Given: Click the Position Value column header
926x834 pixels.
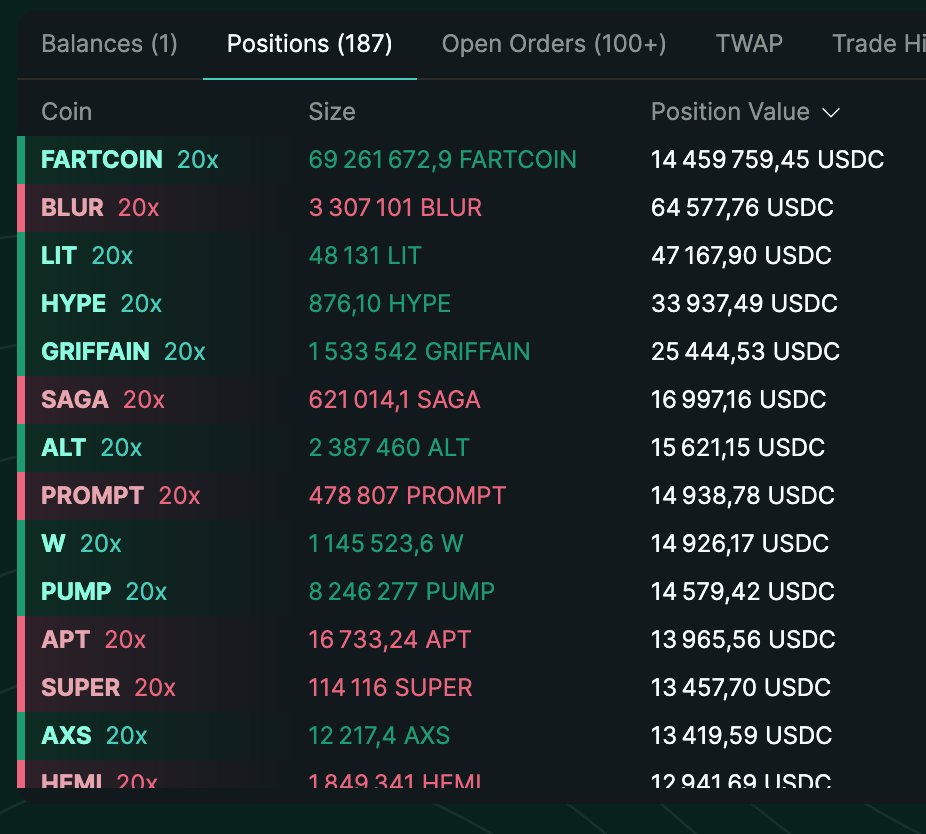Looking at the screenshot, I should tap(730, 112).
